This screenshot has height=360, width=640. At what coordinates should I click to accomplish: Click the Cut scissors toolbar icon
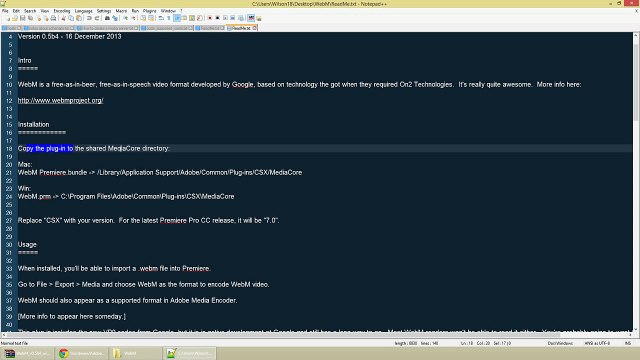tap(64, 18)
